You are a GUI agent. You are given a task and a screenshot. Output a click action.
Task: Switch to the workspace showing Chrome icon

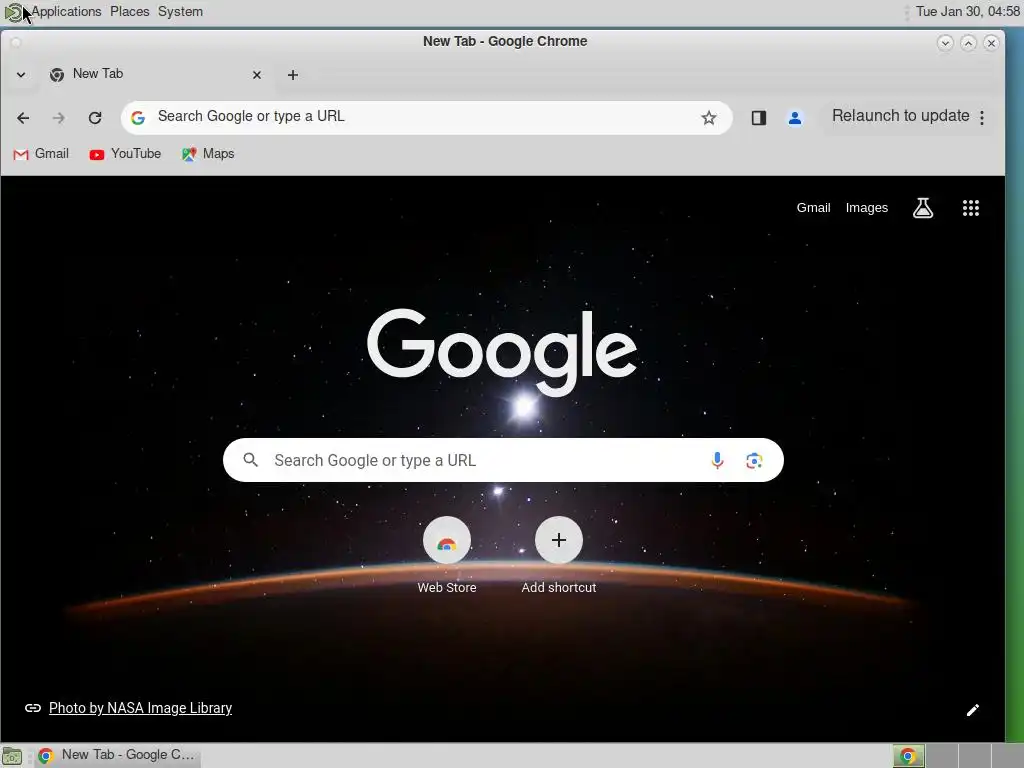(908, 756)
